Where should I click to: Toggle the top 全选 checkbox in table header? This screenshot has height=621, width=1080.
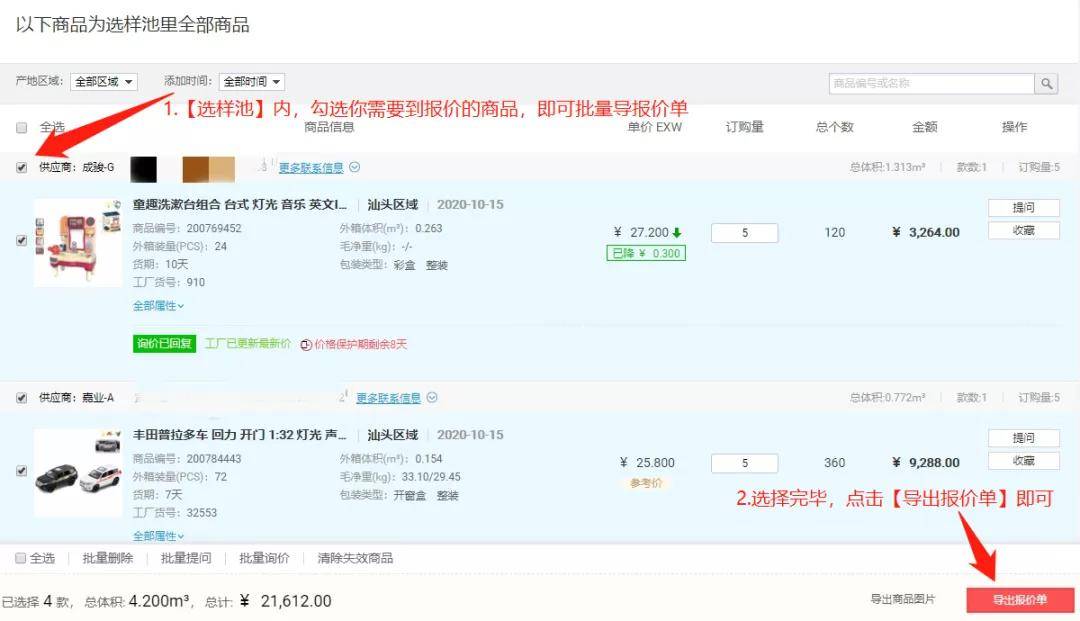pyautogui.click(x=22, y=128)
